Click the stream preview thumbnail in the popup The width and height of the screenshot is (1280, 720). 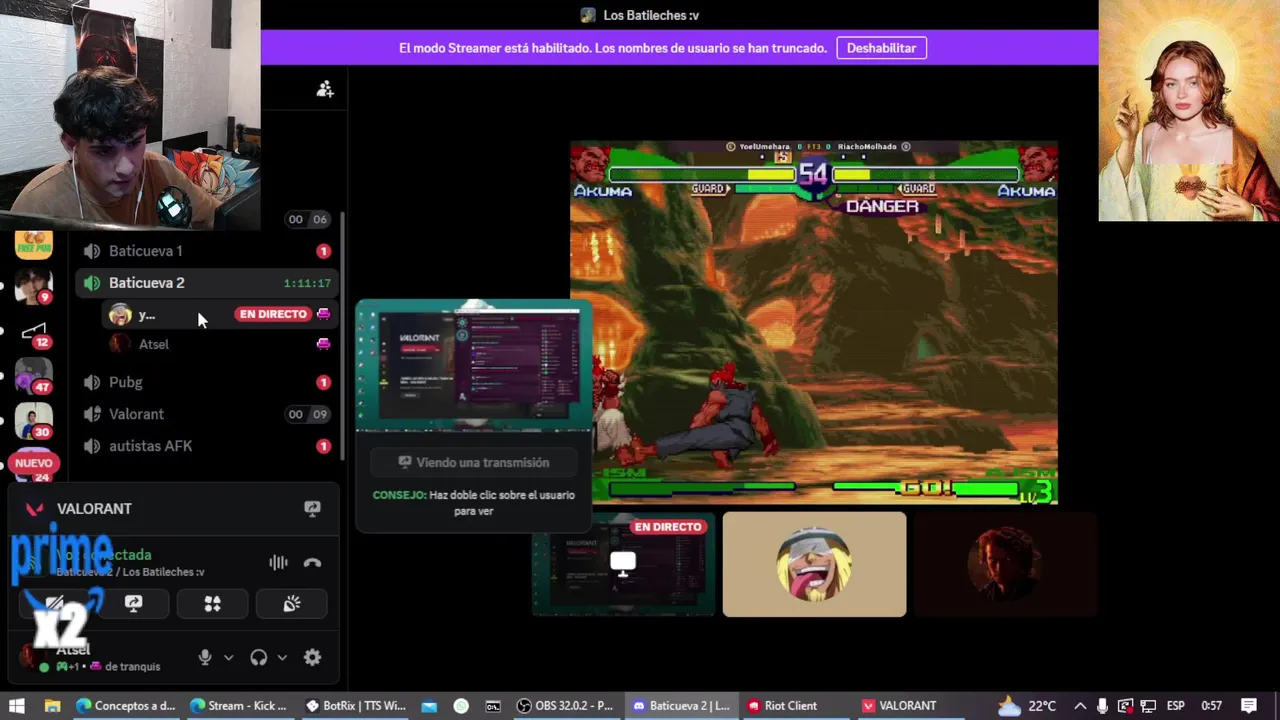tap(473, 365)
